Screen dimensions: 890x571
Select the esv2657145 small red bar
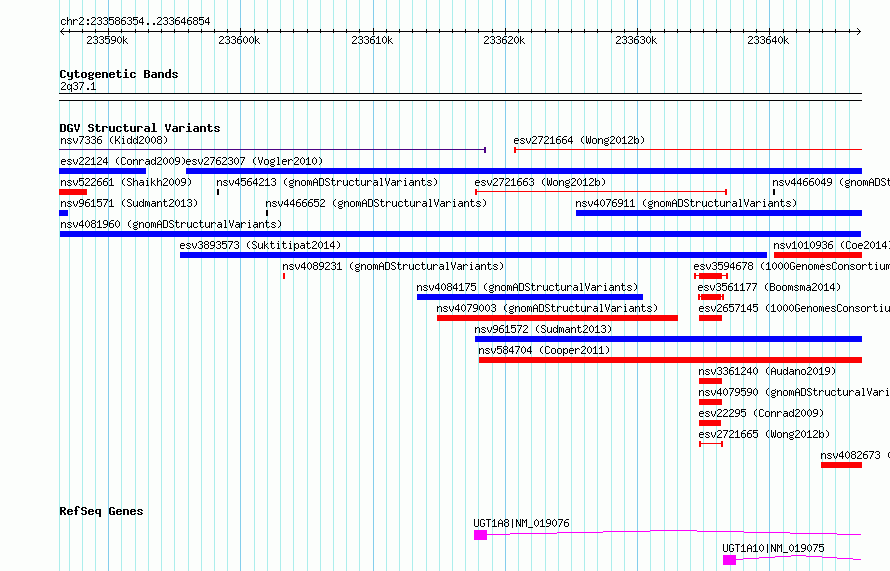pyautogui.click(x=710, y=318)
